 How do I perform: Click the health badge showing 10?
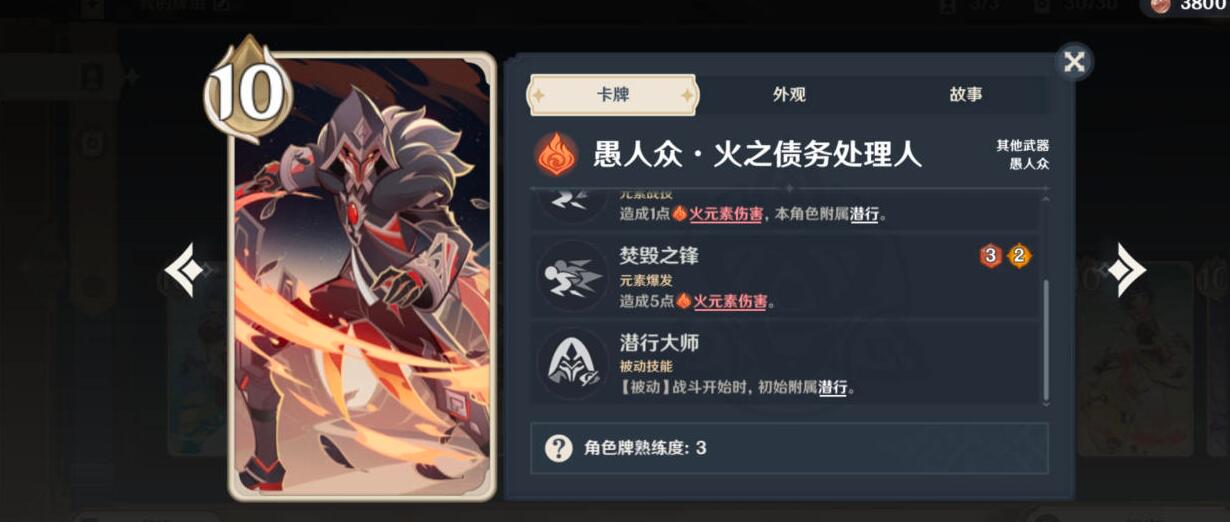click(x=247, y=92)
